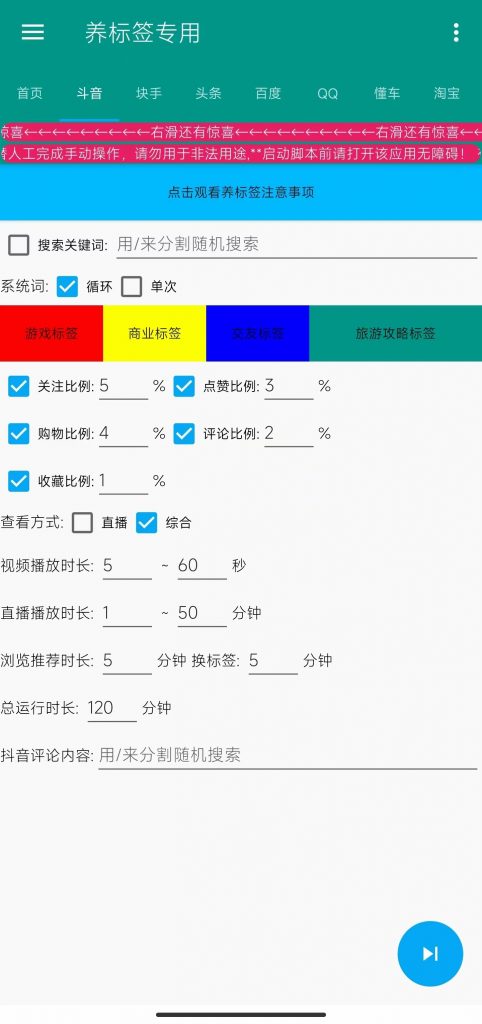Edit the 关注比例 percentage field
The image size is (482, 1024).
(123, 386)
